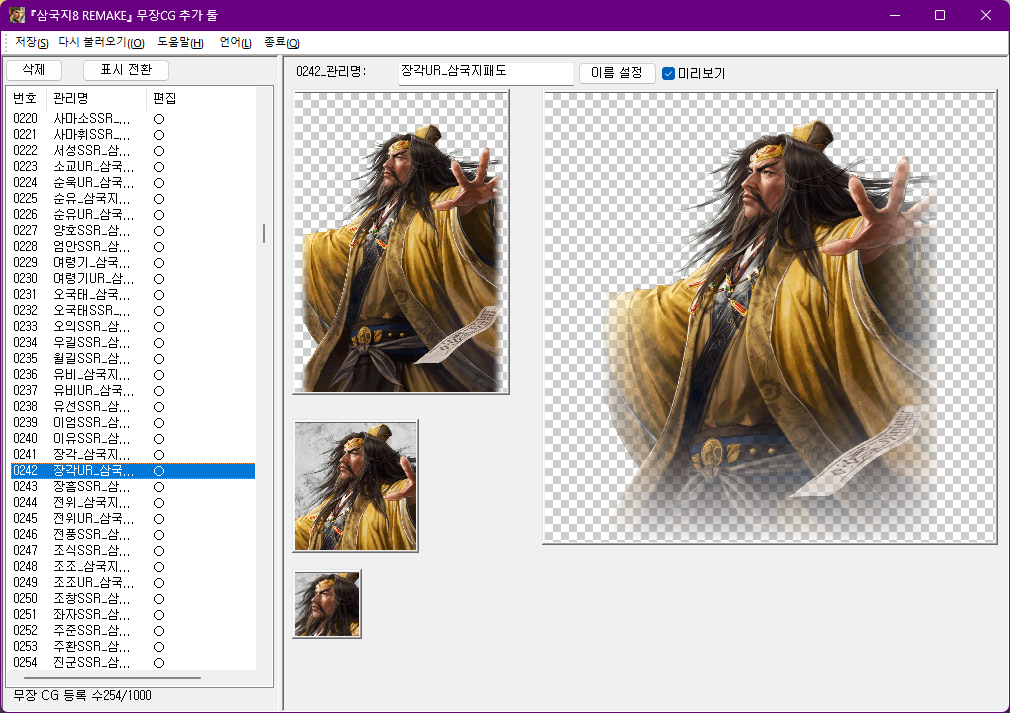The image size is (1010, 713).
Task: Select row 0249 조조UR
Action: click(133, 582)
